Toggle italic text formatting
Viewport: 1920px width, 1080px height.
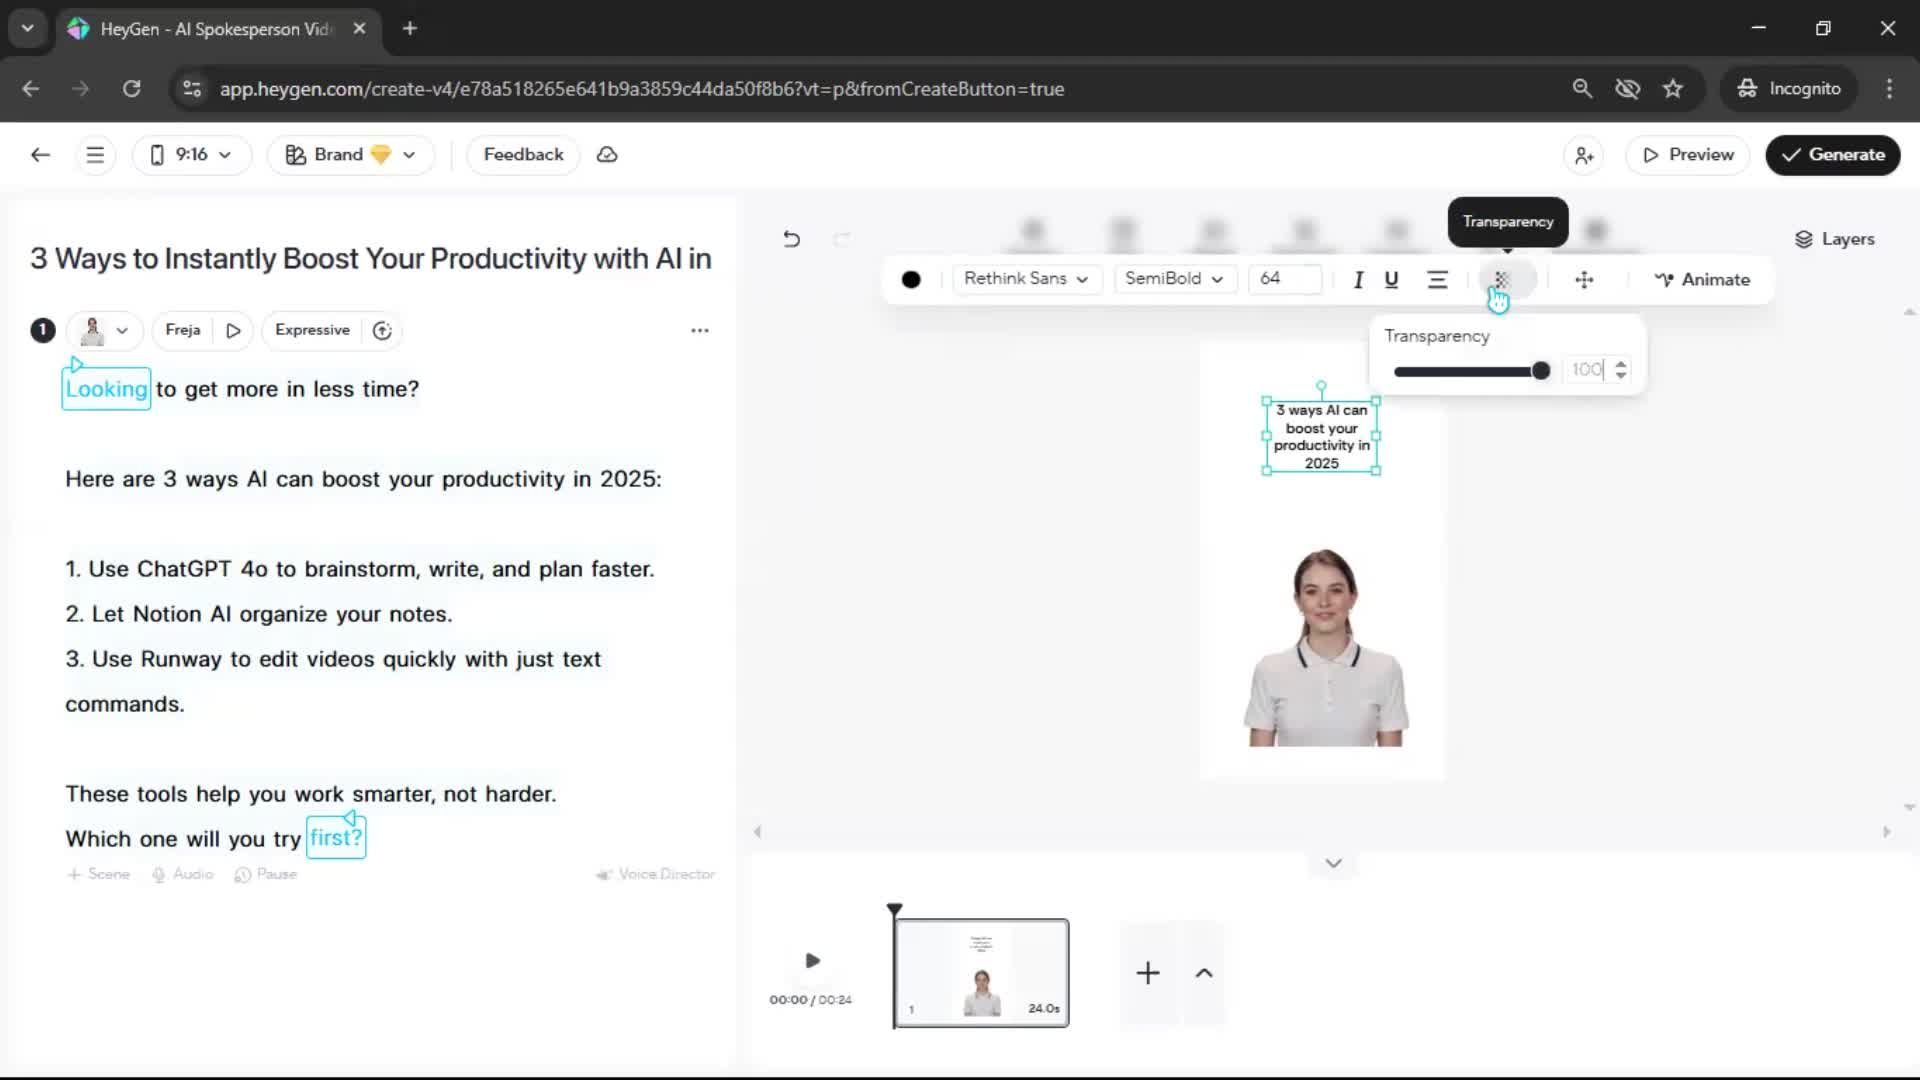pyautogui.click(x=1357, y=280)
